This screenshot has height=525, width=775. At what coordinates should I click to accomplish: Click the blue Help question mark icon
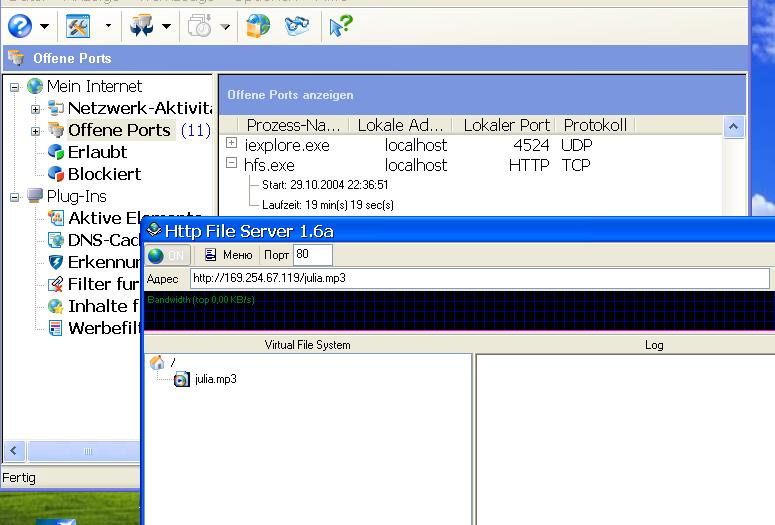click(x=20, y=26)
